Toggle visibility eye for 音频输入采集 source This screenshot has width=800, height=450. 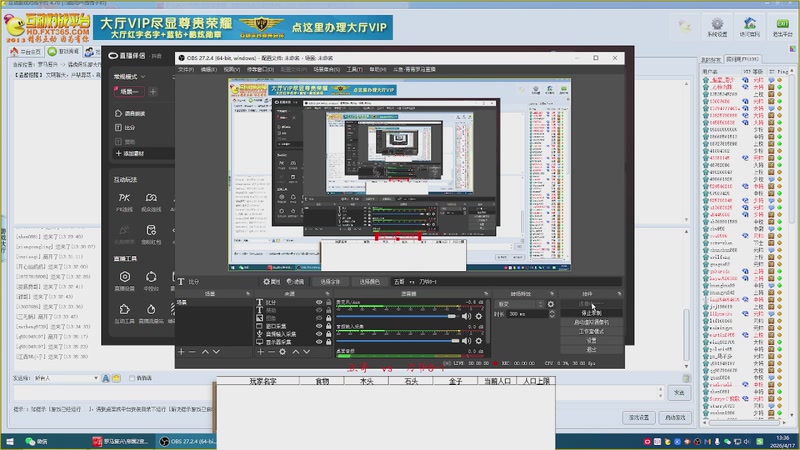coord(319,334)
